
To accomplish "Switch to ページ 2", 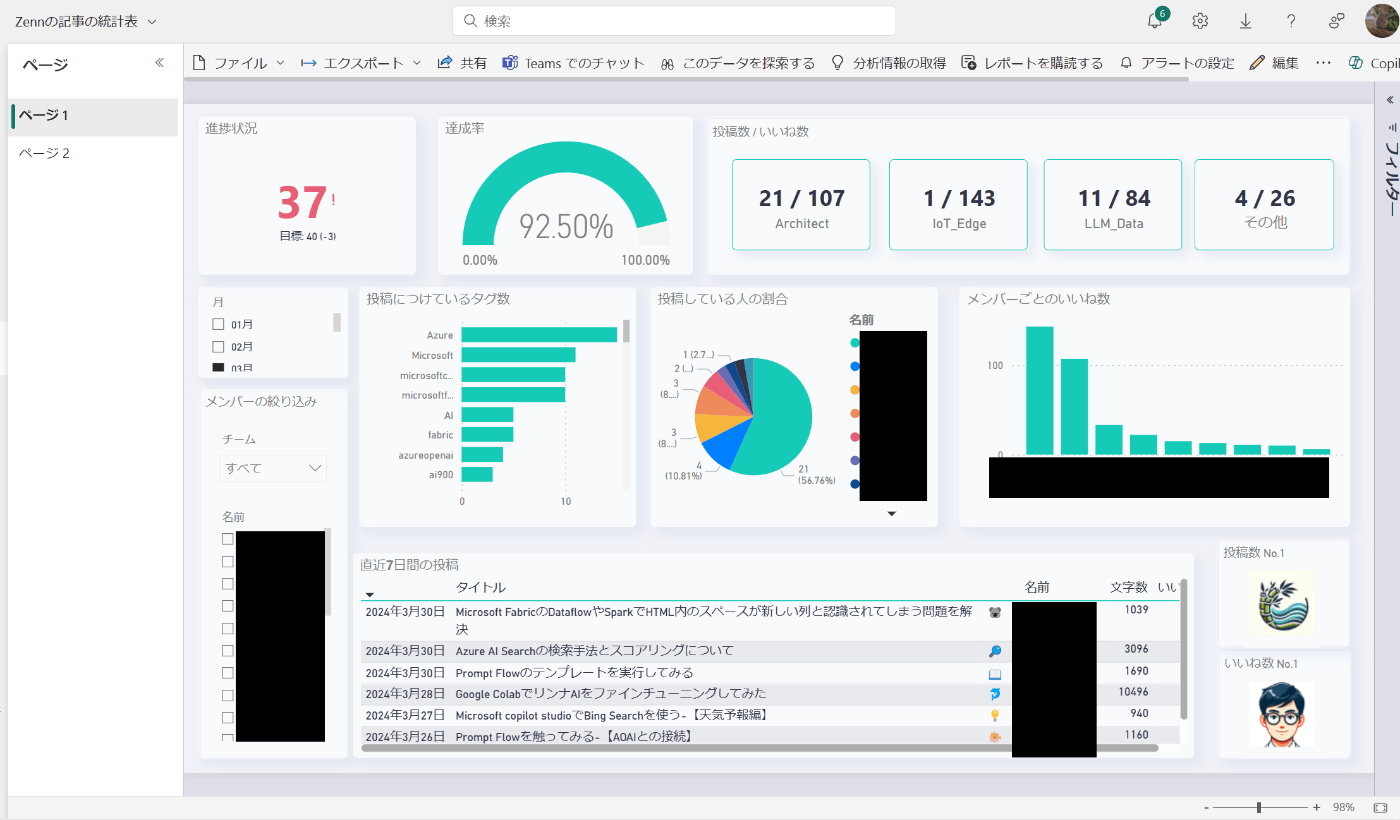I will 94,154.
